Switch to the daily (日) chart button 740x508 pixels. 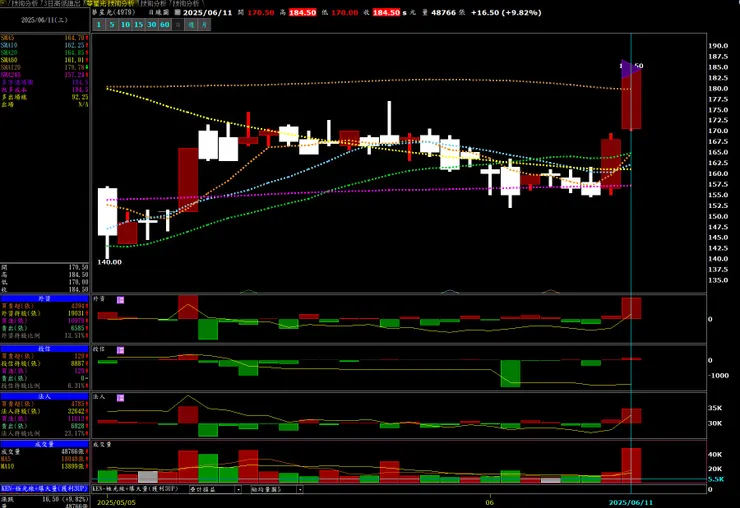178,25
